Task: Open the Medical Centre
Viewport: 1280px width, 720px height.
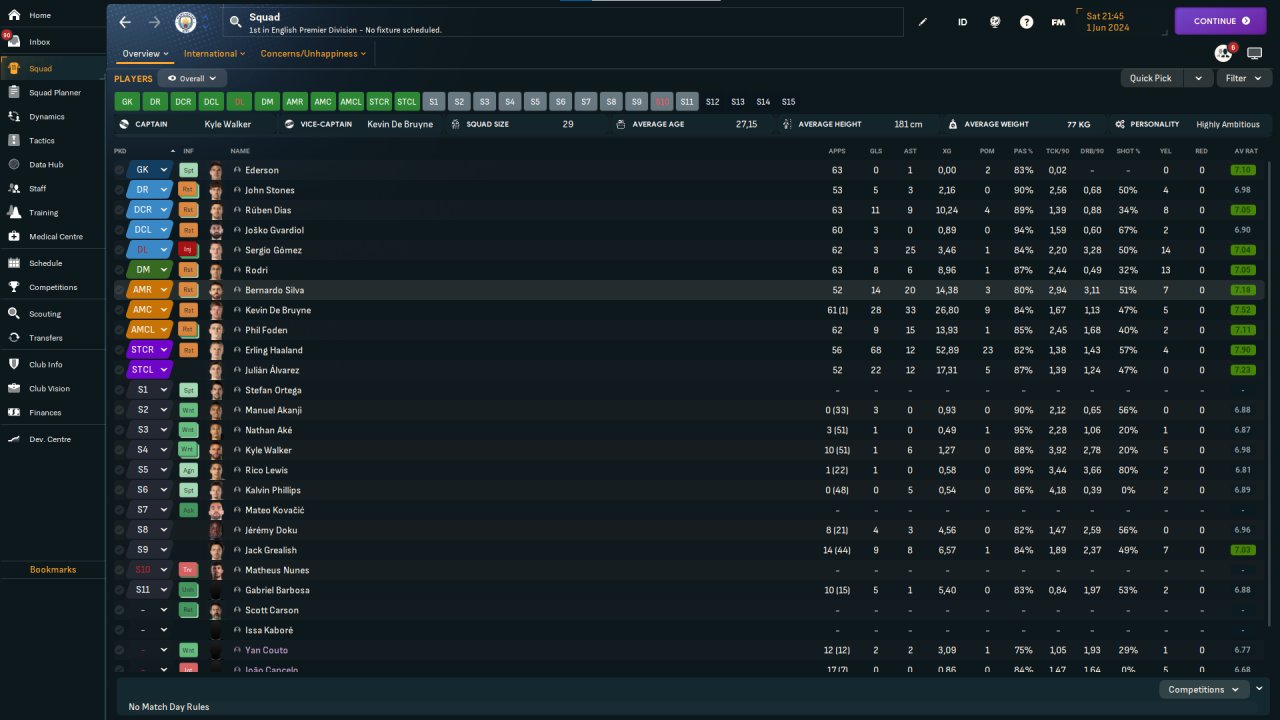Action: (x=56, y=237)
